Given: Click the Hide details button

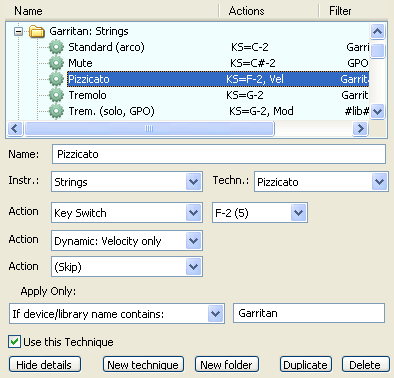Looking at the screenshot, I should (x=45, y=365).
